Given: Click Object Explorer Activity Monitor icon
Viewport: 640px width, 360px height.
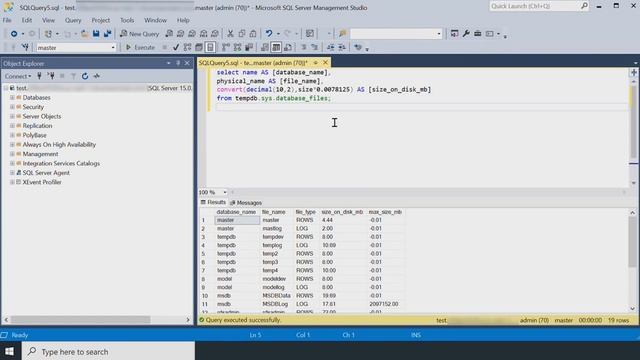Looking at the screenshot, I should point(97,76).
